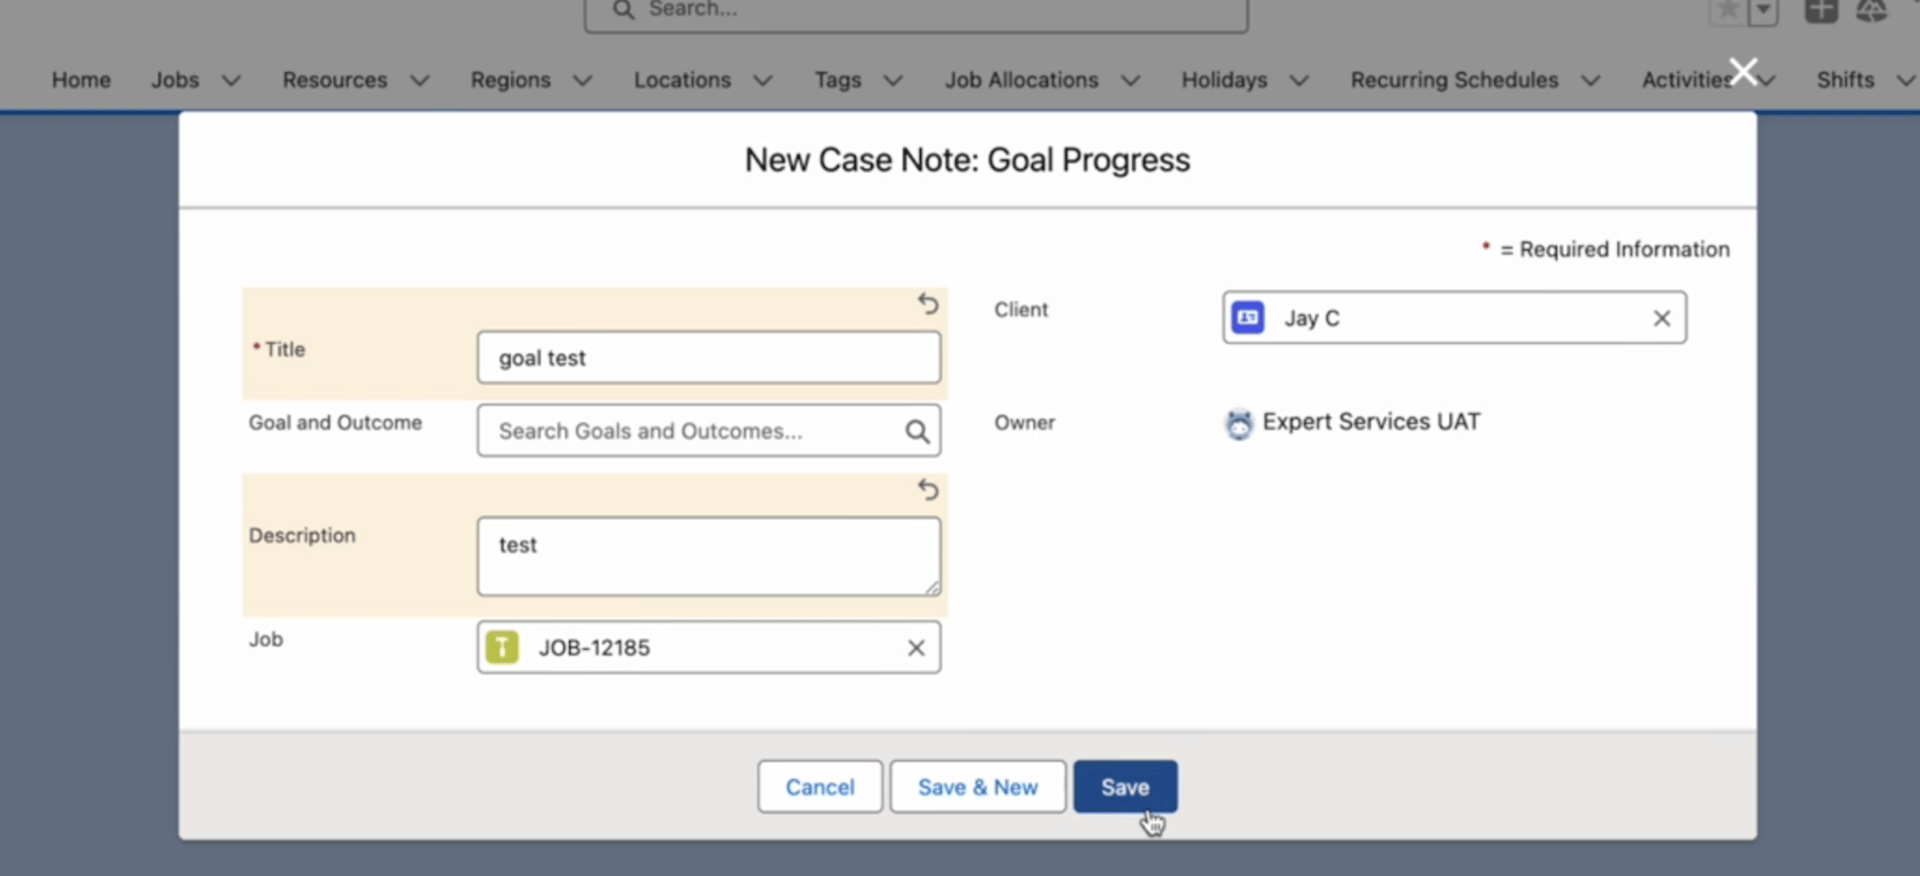Image resolution: width=1920 pixels, height=876 pixels.
Task: Open the Holidays tab
Action: (x=1224, y=80)
